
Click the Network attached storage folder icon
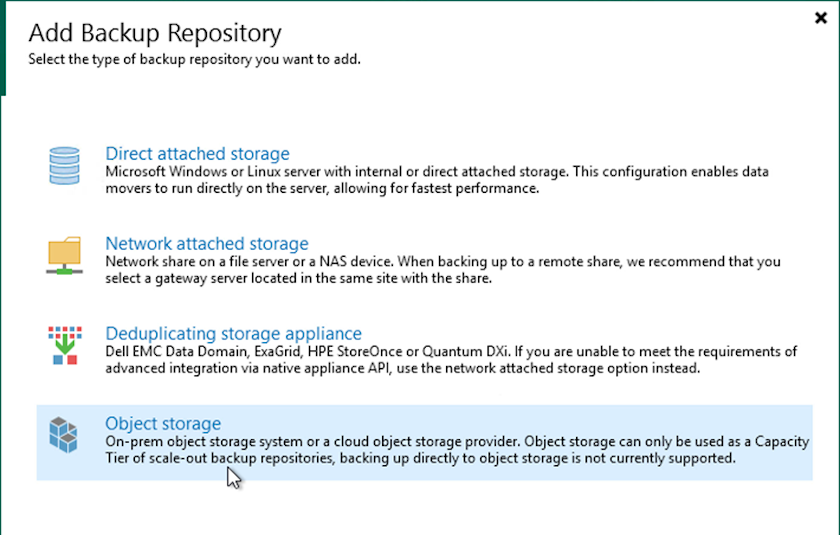(x=64, y=255)
